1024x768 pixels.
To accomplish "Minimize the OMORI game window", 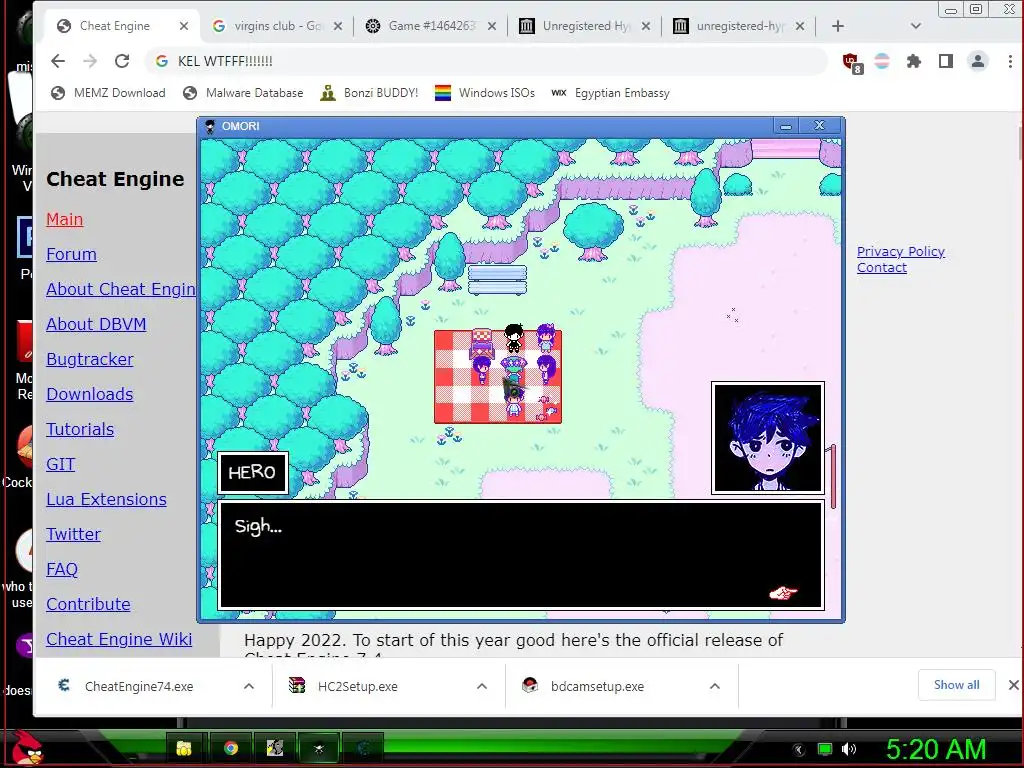I will click(786, 126).
